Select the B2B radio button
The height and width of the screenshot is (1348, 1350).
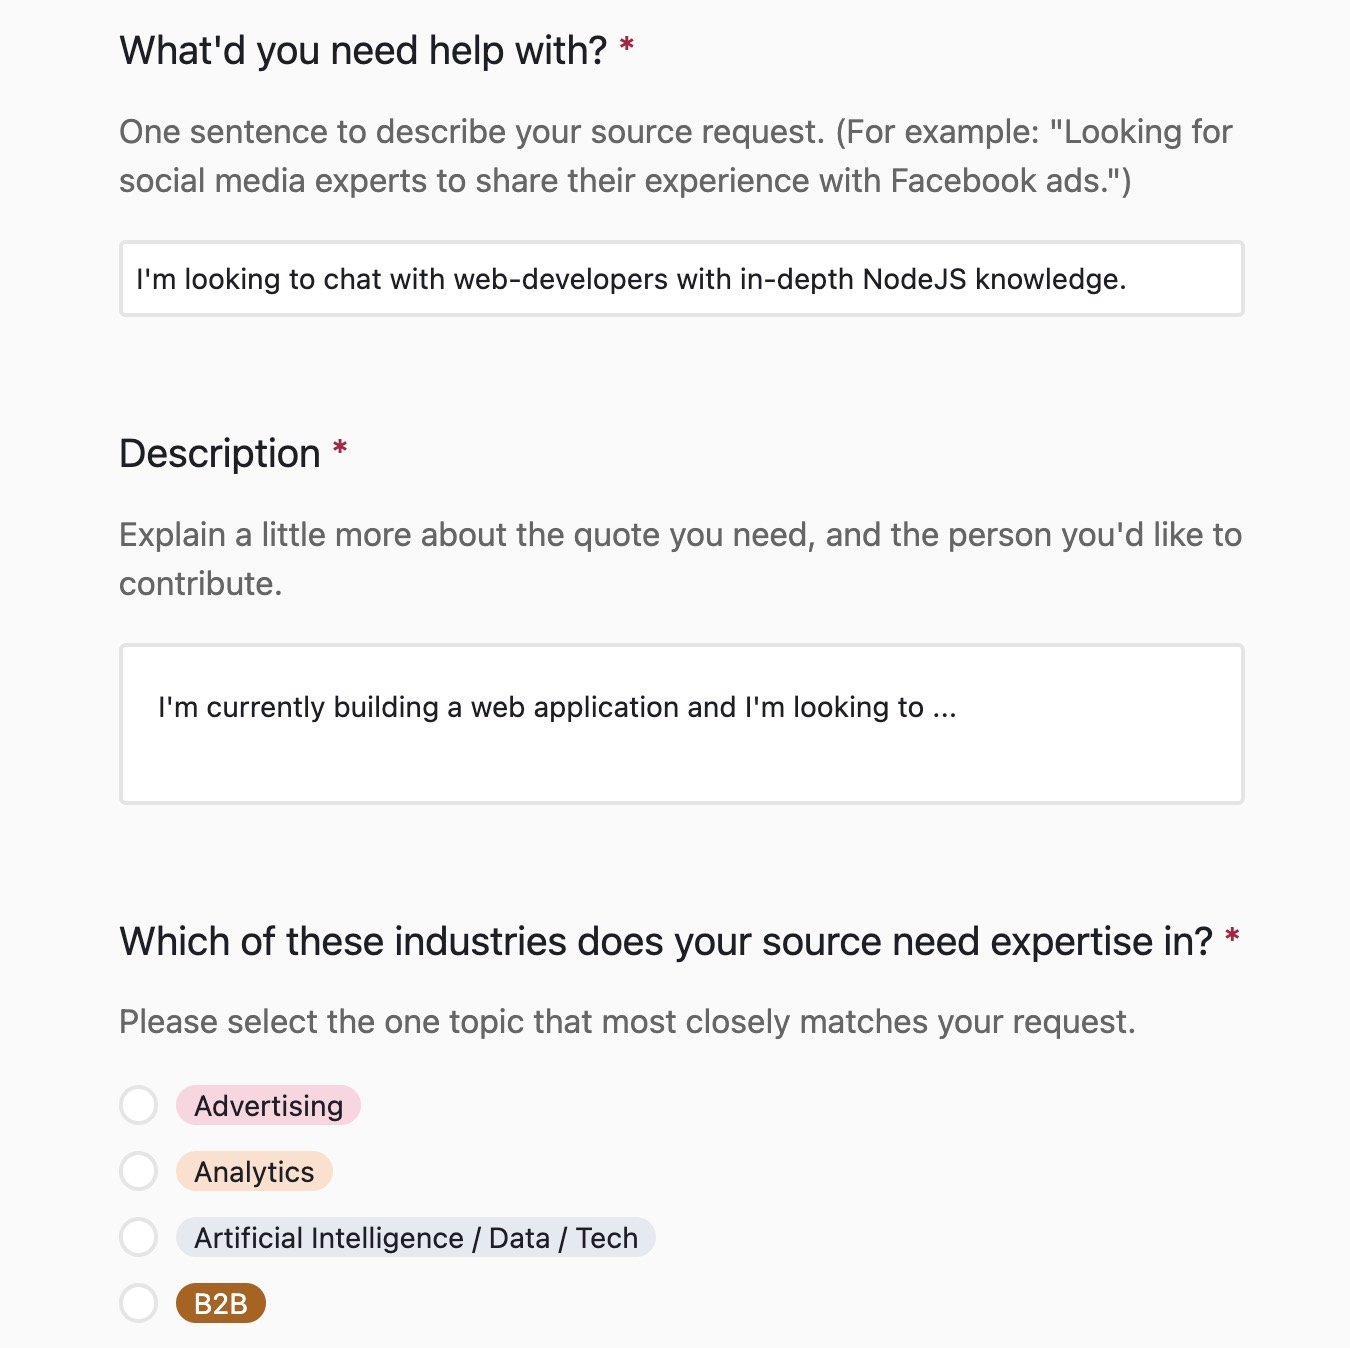[138, 1303]
